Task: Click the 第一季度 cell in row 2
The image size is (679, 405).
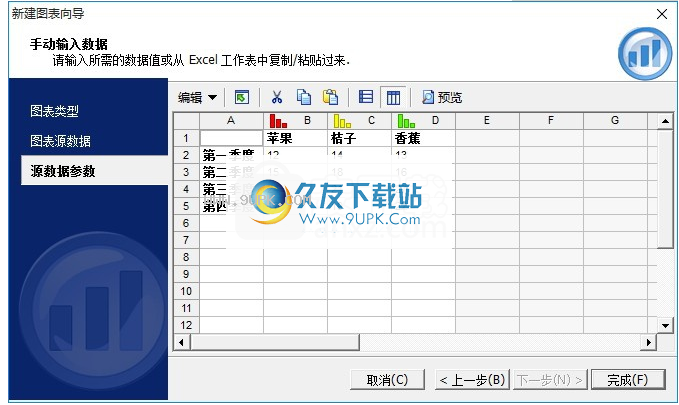Action: (x=231, y=155)
